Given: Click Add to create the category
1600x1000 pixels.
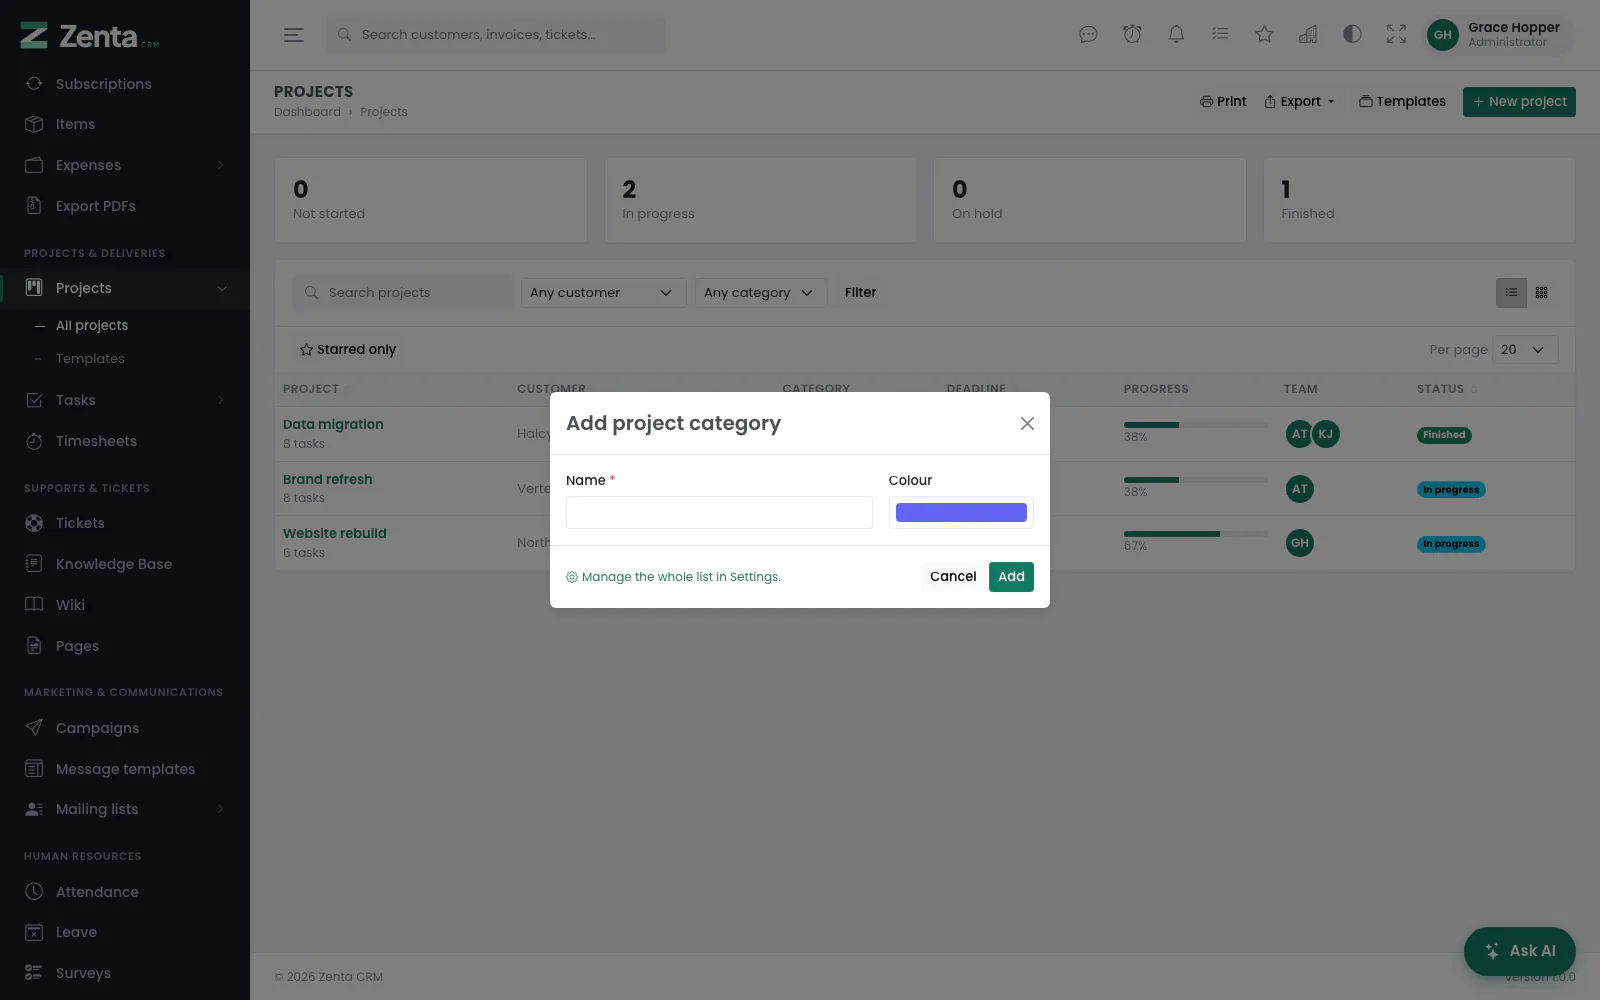Looking at the screenshot, I should tap(1011, 577).
